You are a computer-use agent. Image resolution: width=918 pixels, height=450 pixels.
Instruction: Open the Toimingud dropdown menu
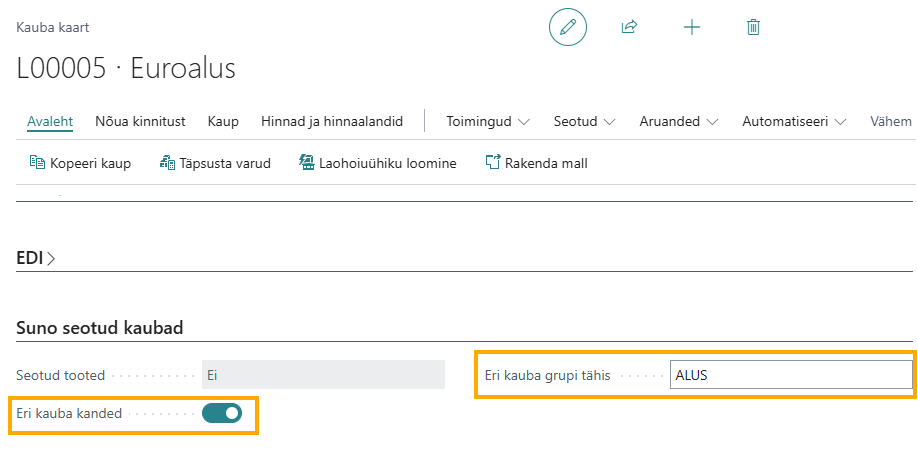488,122
